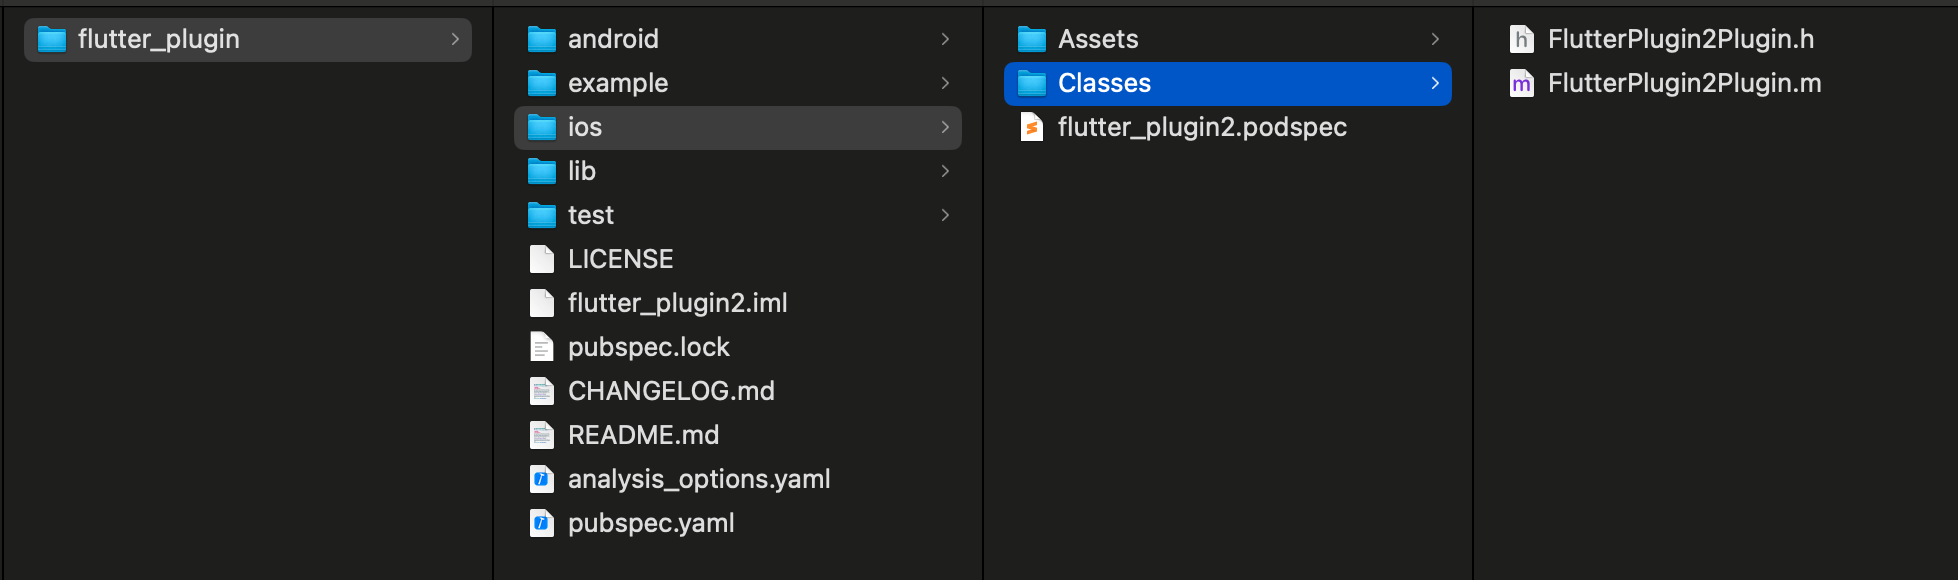Select the flutter_plugin root folder
The height and width of the screenshot is (580, 1958).
click(x=248, y=39)
